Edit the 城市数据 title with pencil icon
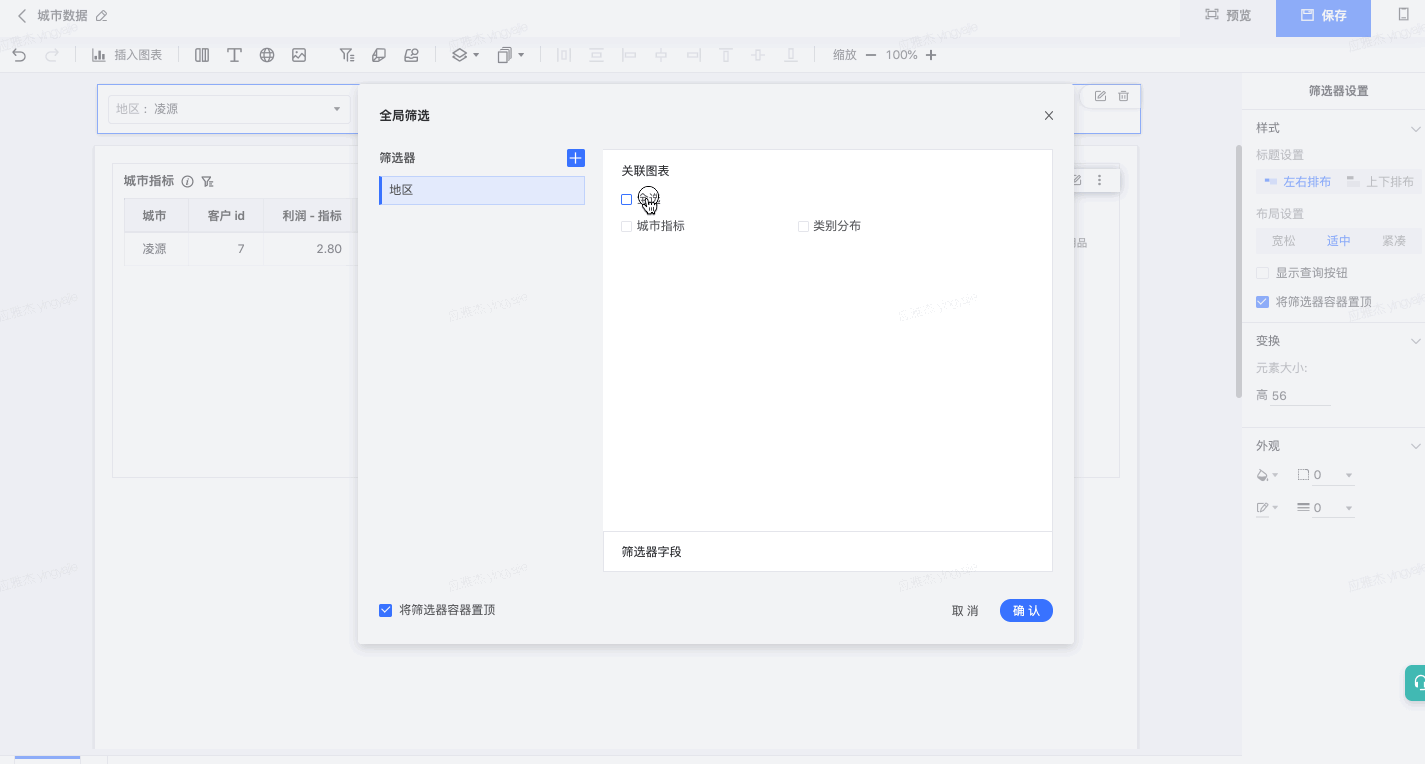Screen dimensions: 1425x764 tap(101, 16)
